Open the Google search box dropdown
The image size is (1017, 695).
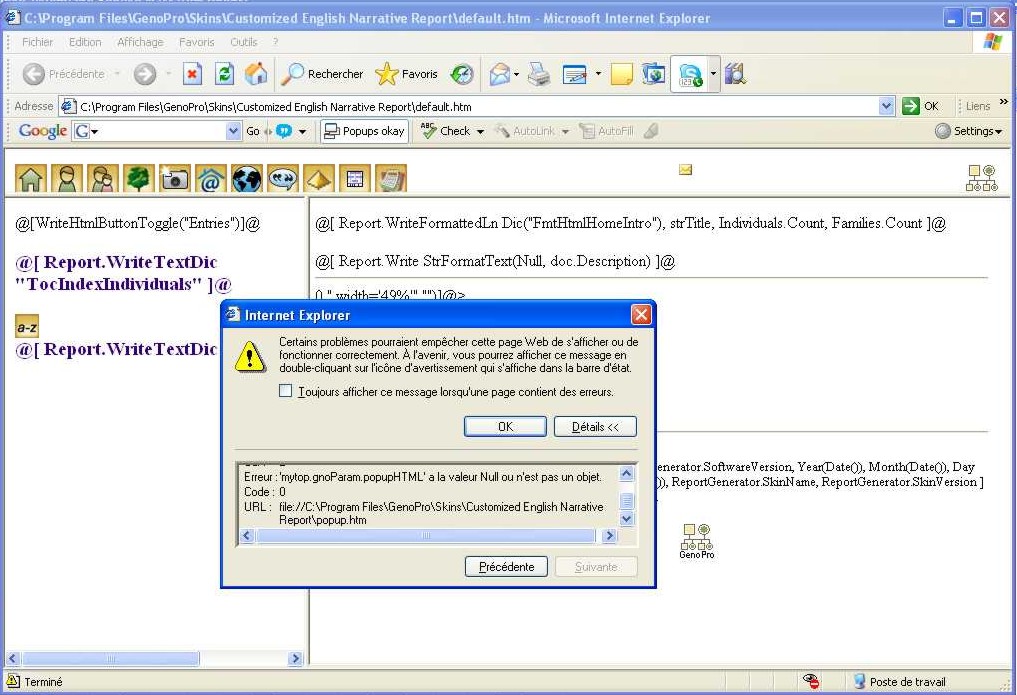[234, 131]
